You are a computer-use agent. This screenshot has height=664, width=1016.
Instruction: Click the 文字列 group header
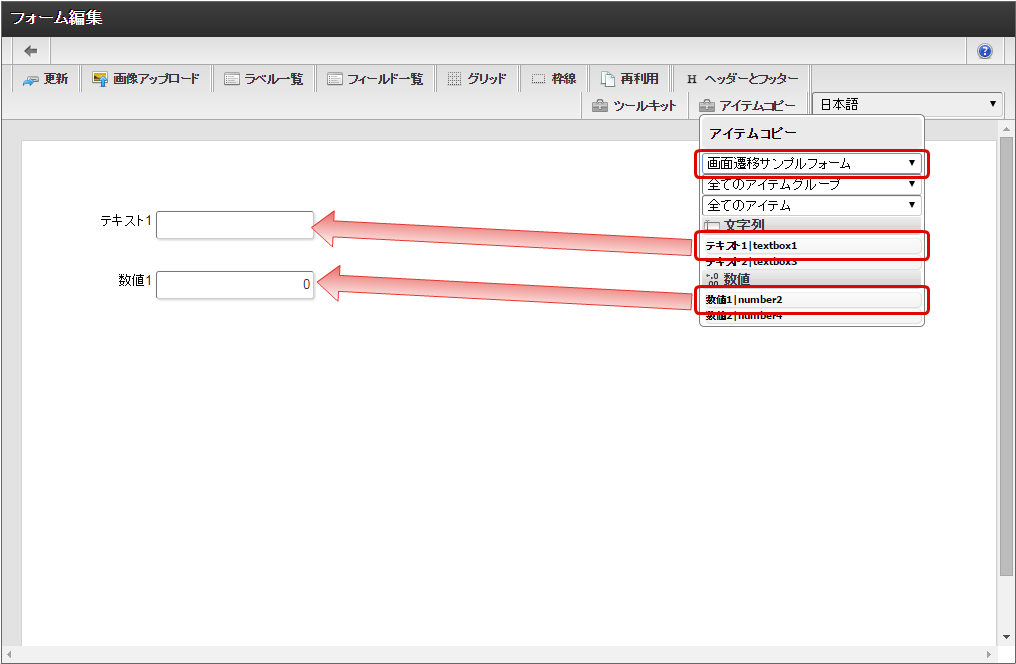pyautogui.click(x=811, y=225)
